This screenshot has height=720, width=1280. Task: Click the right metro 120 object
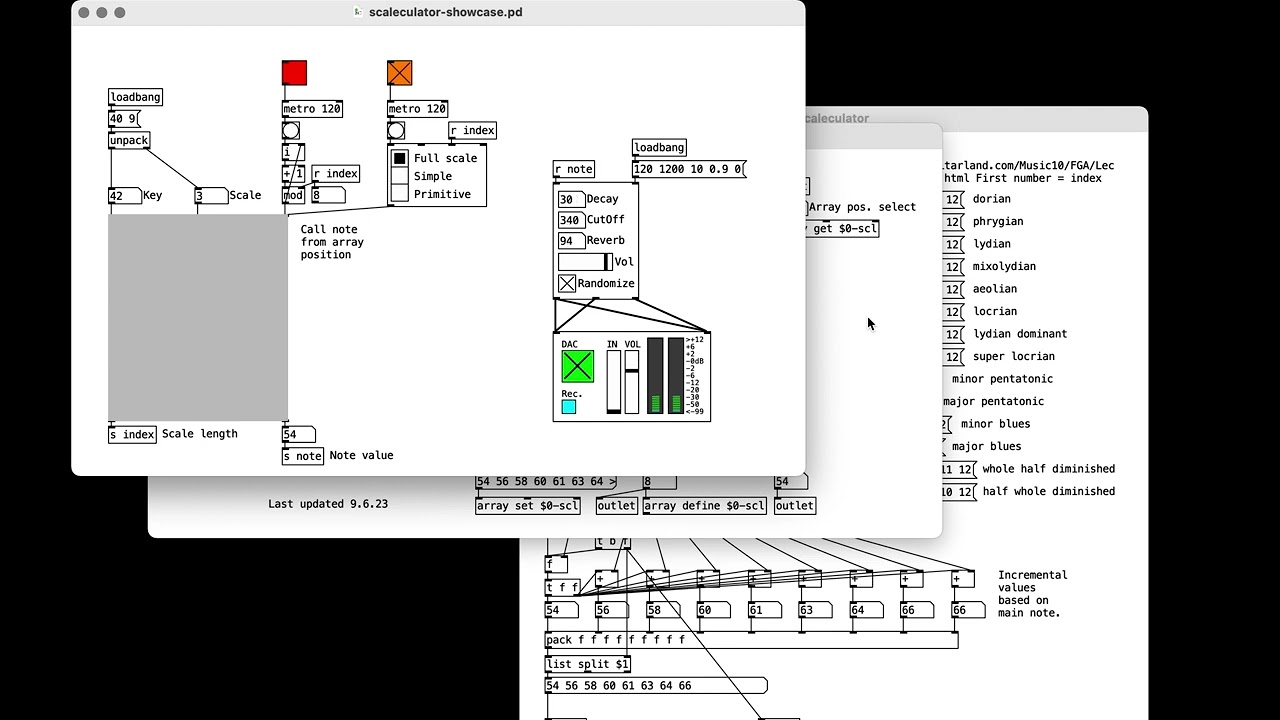417,109
